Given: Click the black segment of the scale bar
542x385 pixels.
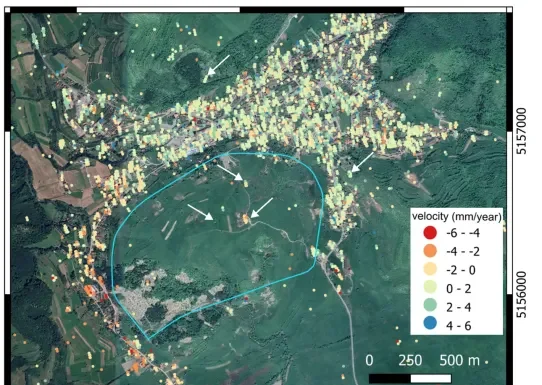Looking at the screenshot, I should click(390, 378).
